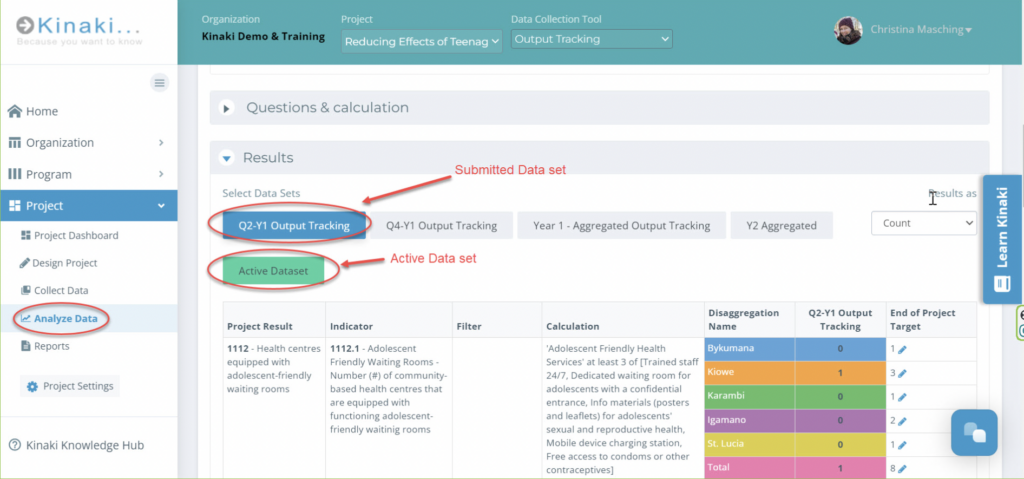The image size is (1024, 479).
Task: Open the Learn Kinaki side panel
Action: (1002, 239)
